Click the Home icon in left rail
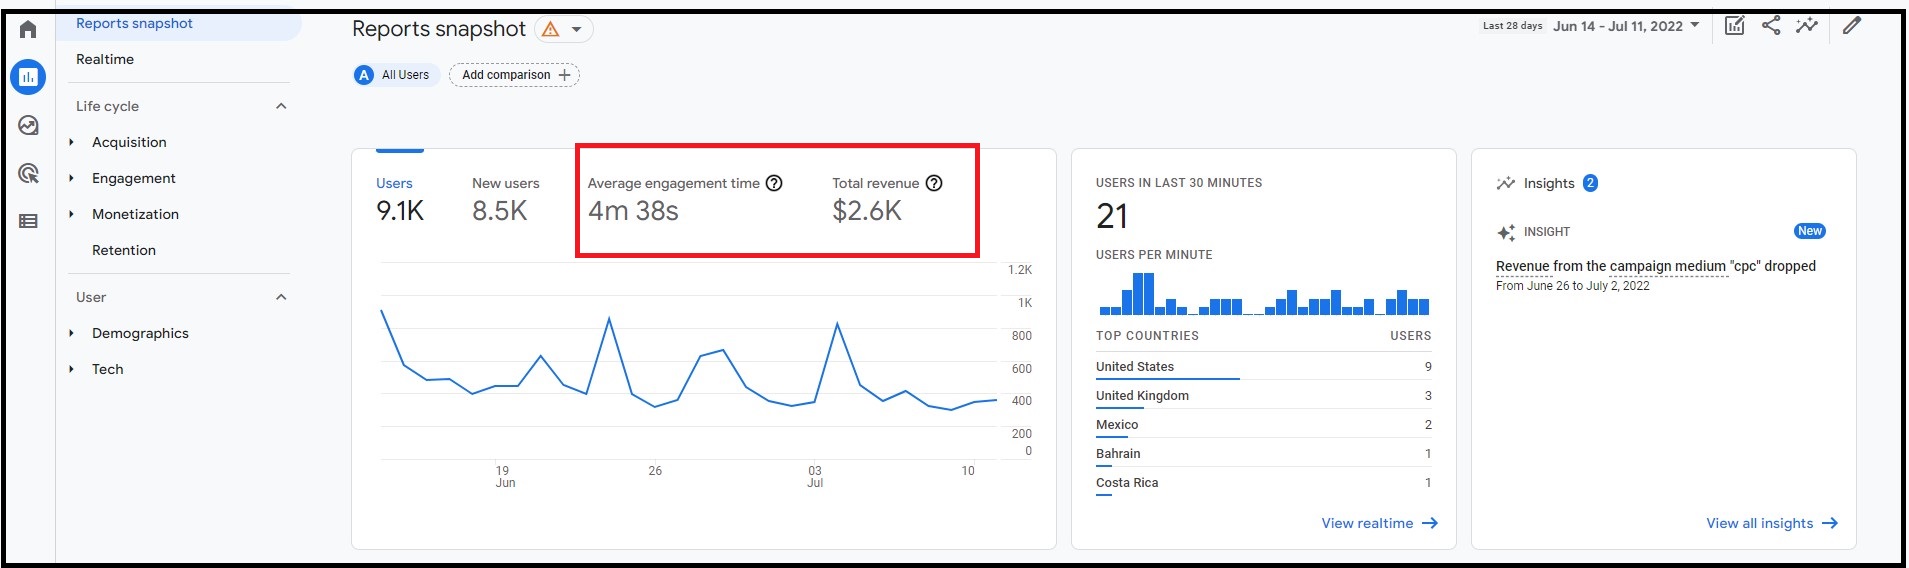 click(x=28, y=30)
